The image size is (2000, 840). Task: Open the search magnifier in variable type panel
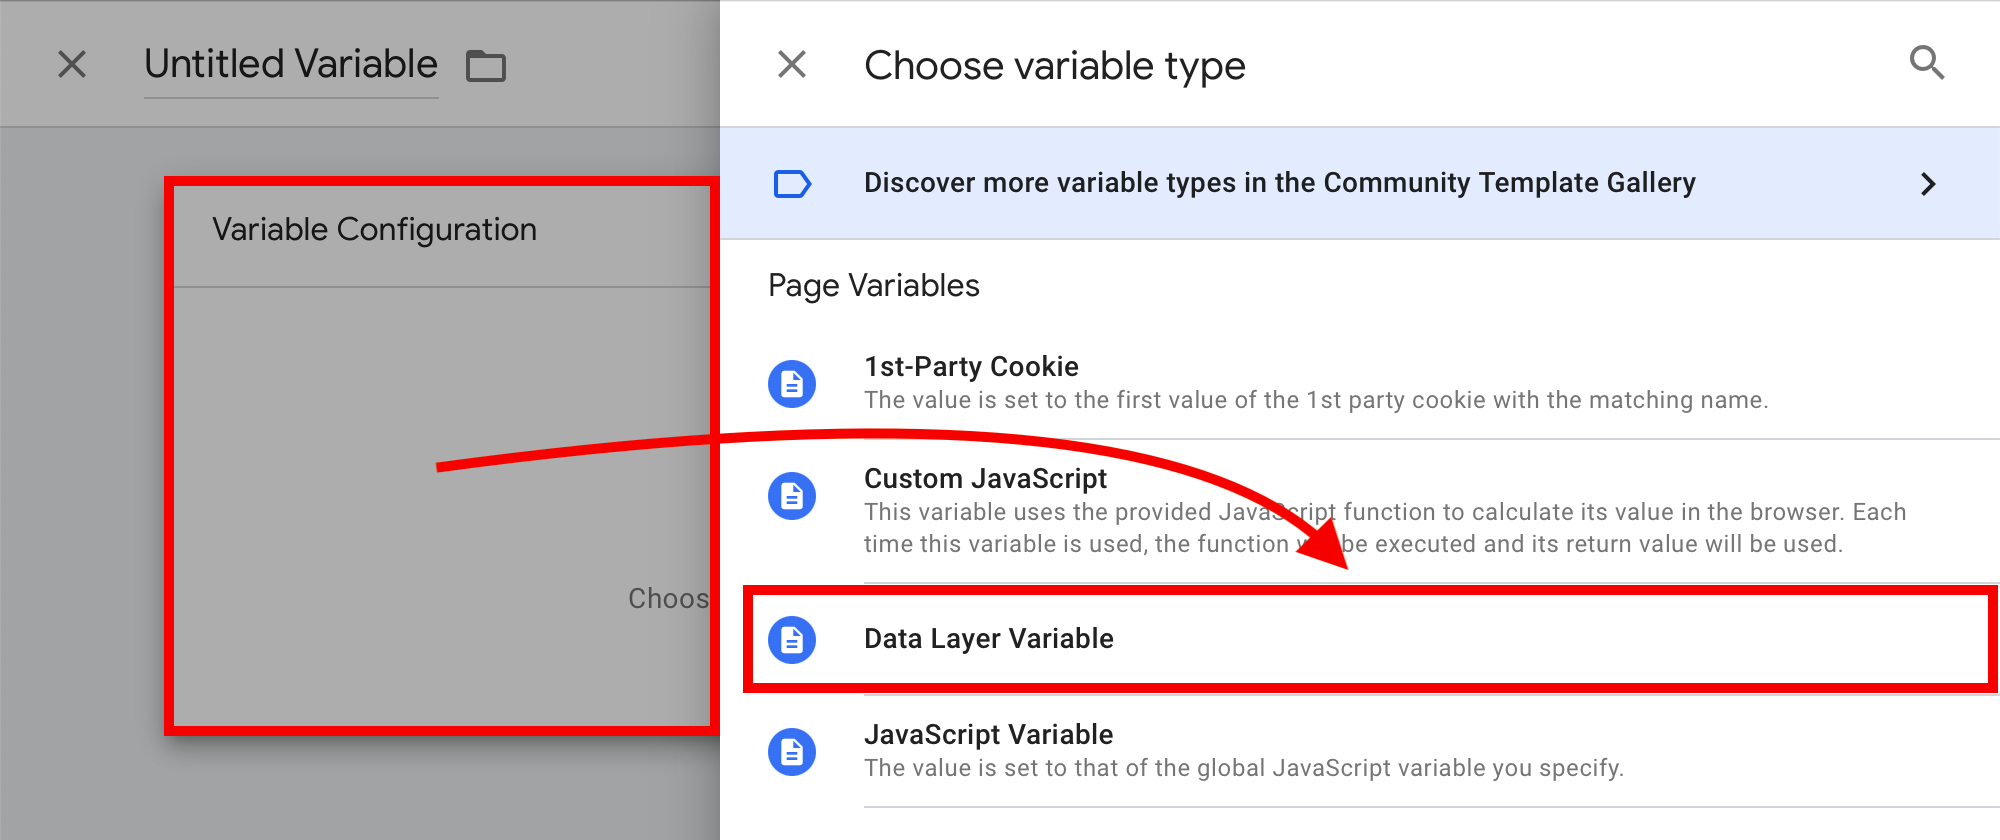pos(1926,64)
